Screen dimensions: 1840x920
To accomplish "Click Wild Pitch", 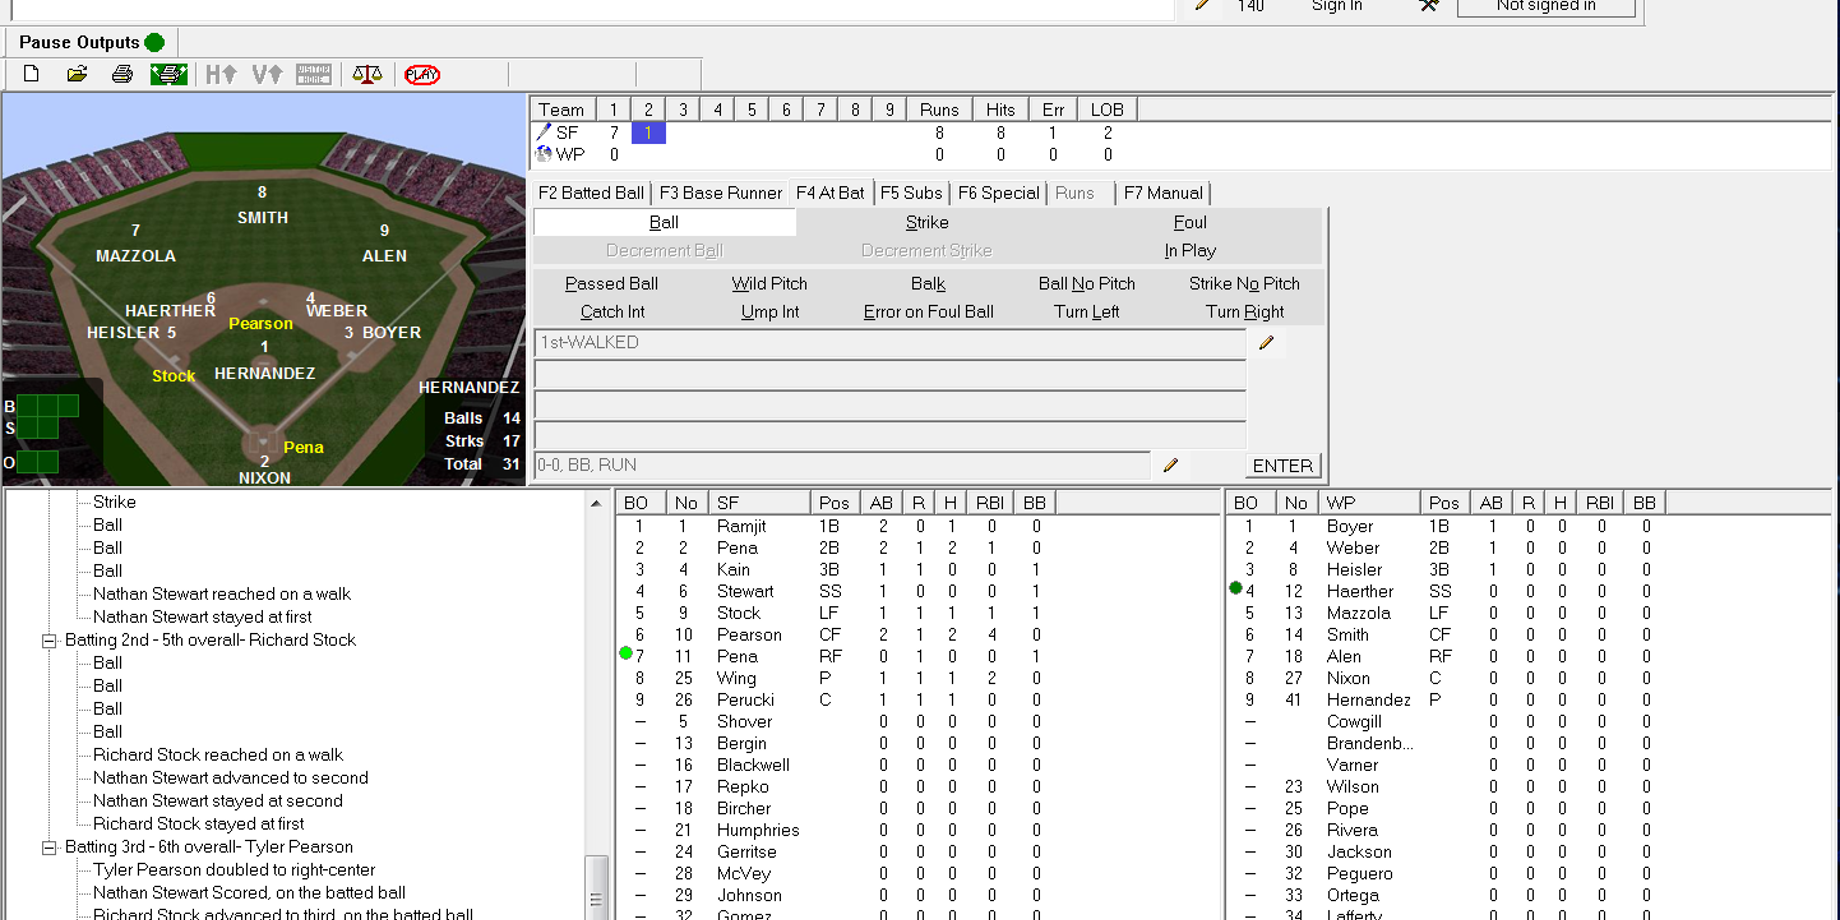I will click(769, 284).
